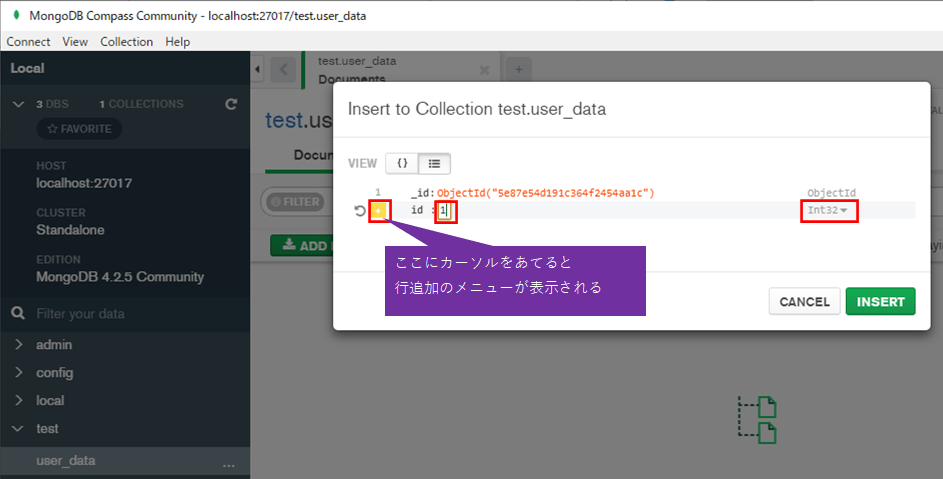The image size is (943, 479).
Task: Click the ADD DATA green button
Action: [302, 246]
